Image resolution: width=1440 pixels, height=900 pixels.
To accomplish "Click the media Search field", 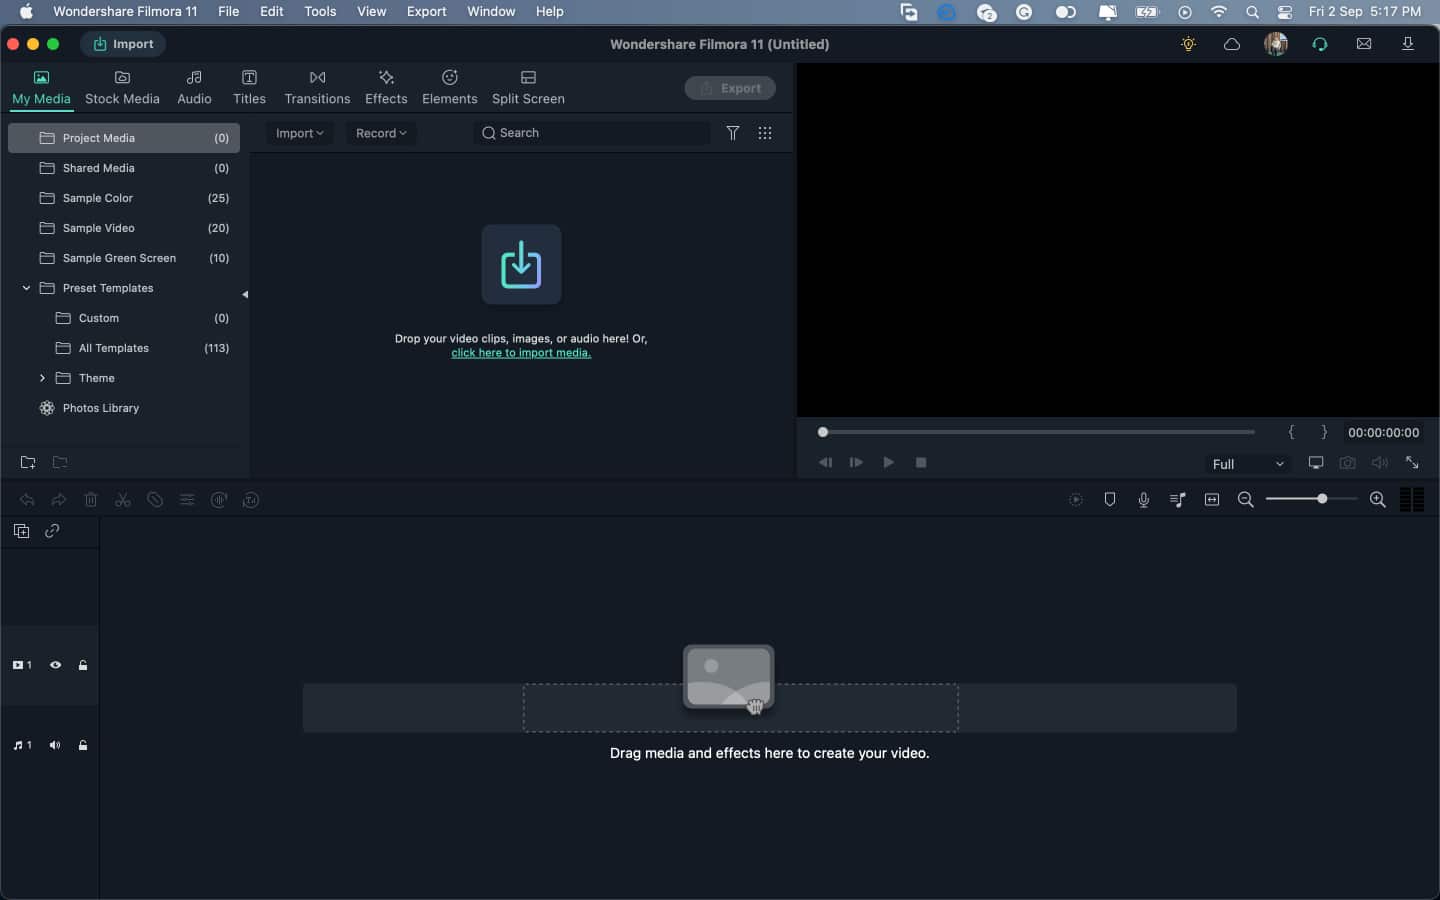I will tap(592, 133).
